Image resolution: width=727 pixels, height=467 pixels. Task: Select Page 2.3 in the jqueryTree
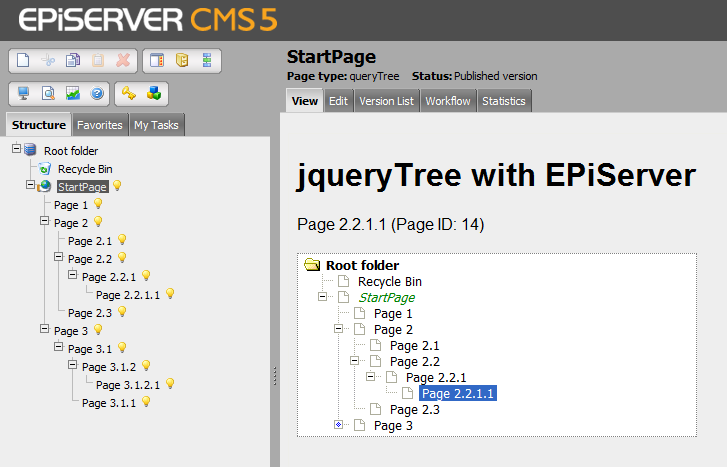click(x=414, y=409)
